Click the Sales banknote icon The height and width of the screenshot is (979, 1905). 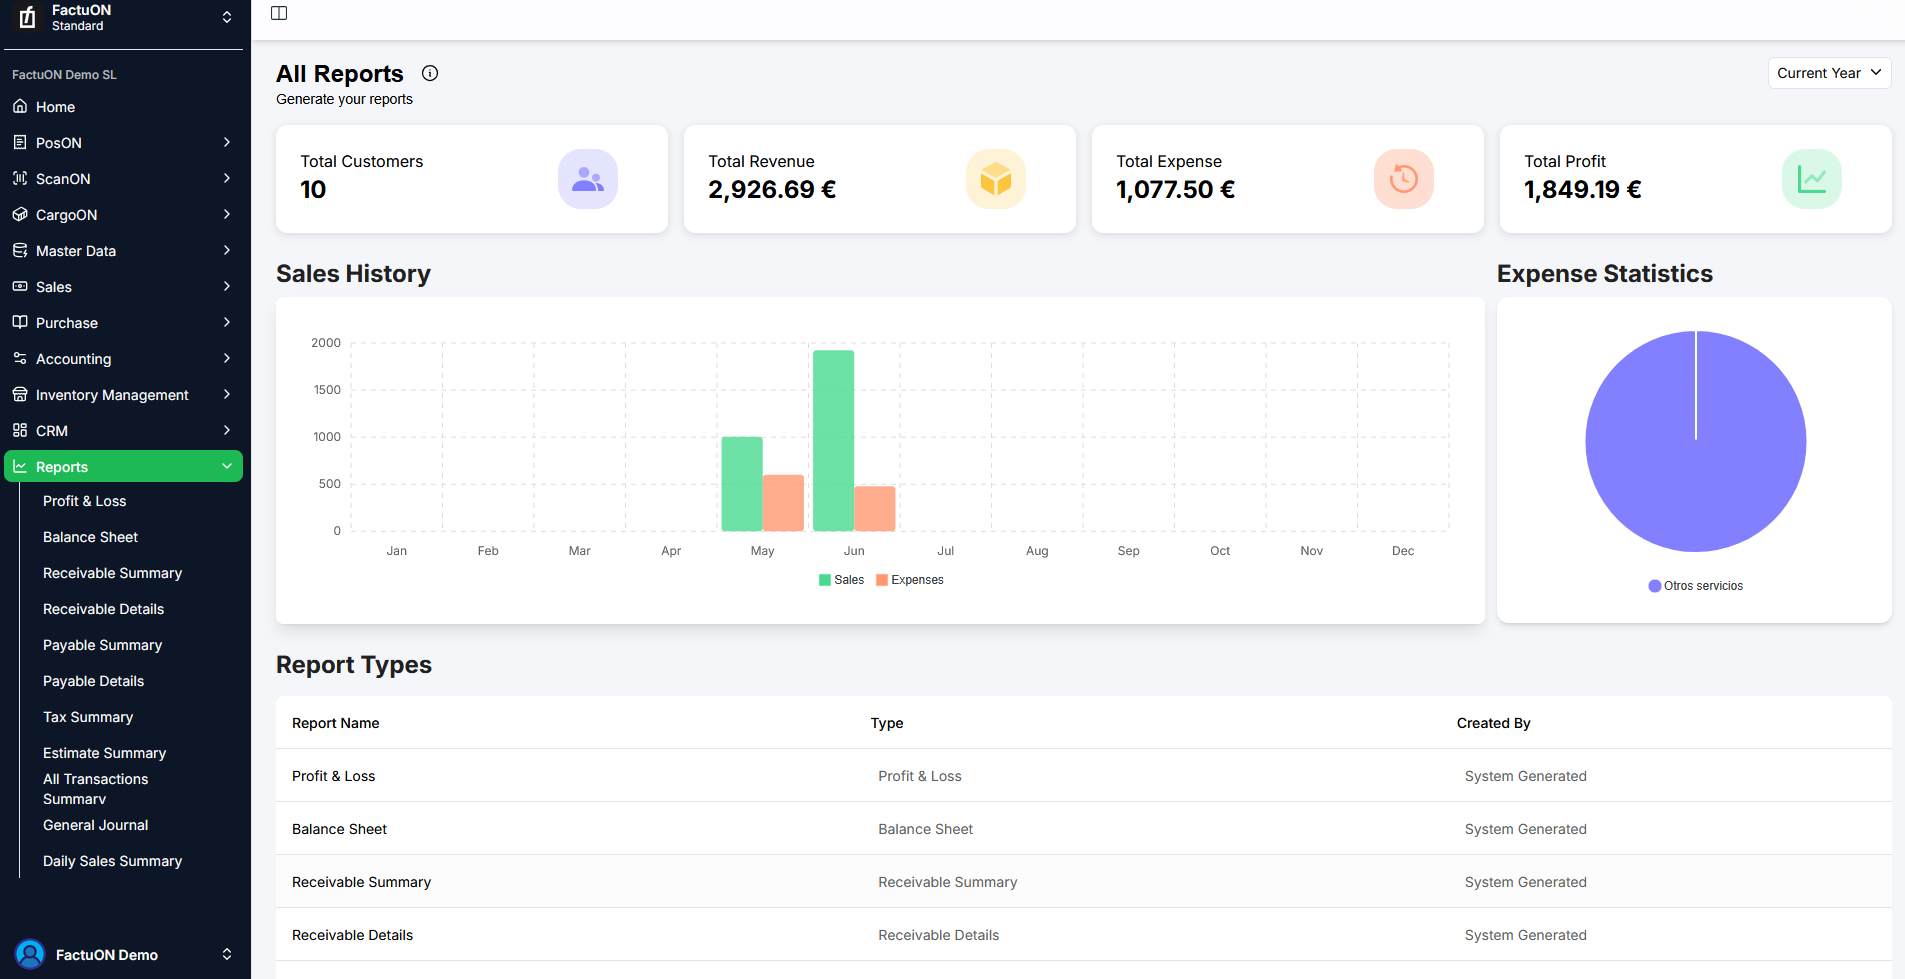pos(20,286)
